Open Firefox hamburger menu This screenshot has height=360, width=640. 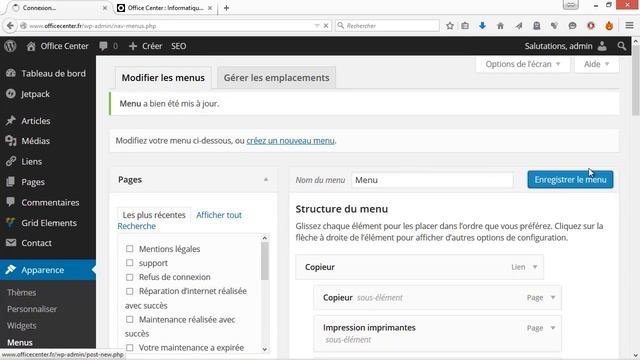click(x=629, y=25)
